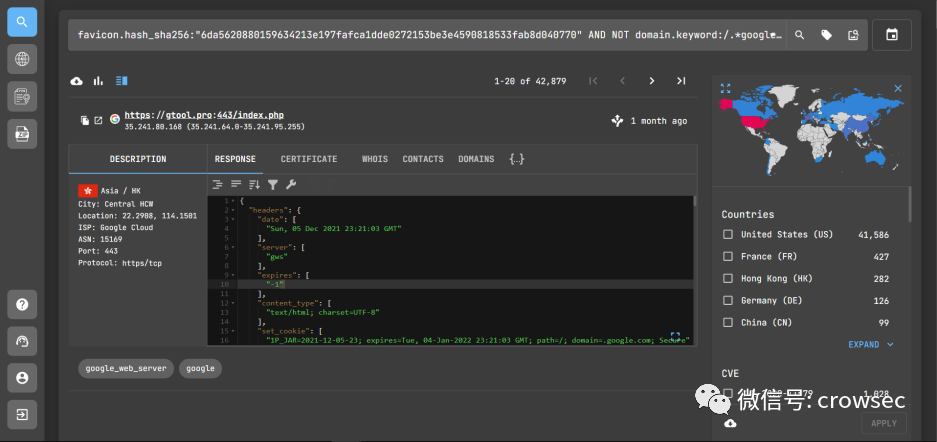This screenshot has width=937, height=442.
Task: Switch to the RESPONSE tab
Action: [235, 159]
